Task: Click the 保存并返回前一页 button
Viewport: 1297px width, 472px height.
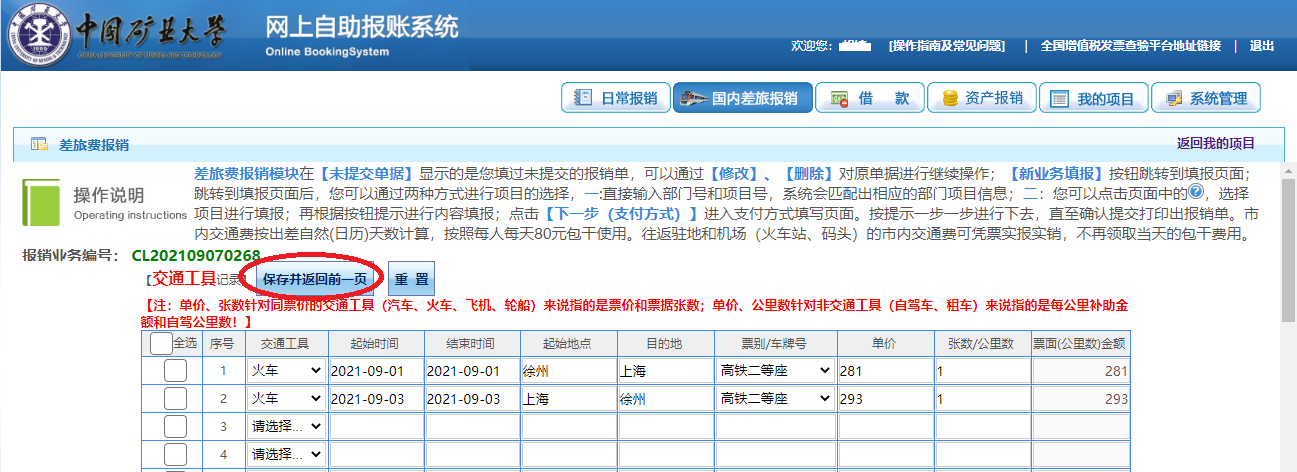Action: 315,279
